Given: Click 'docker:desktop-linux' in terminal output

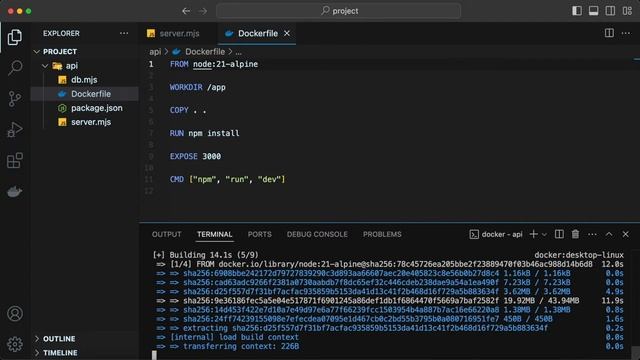Looking at the screenshot, I should point(579,255).
